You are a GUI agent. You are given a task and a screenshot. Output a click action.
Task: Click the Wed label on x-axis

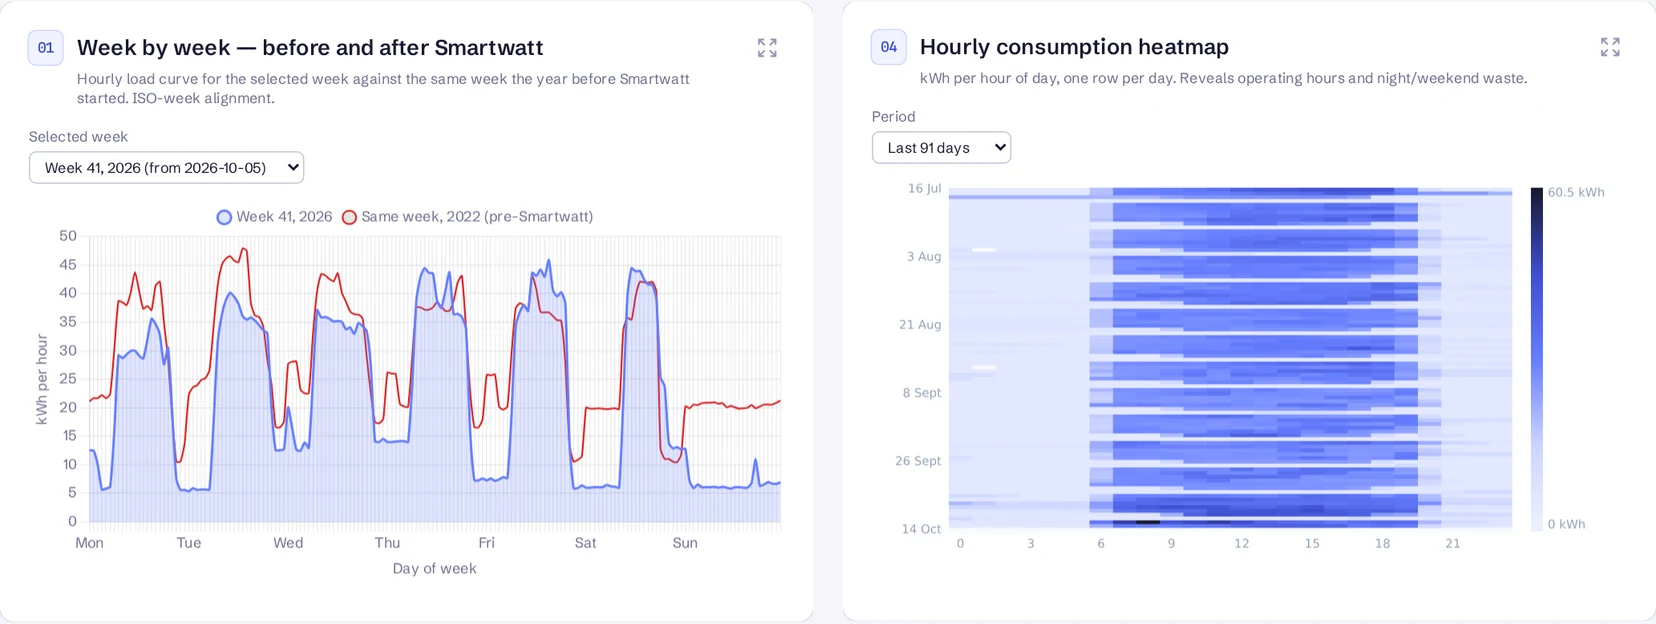pos(288,543)
